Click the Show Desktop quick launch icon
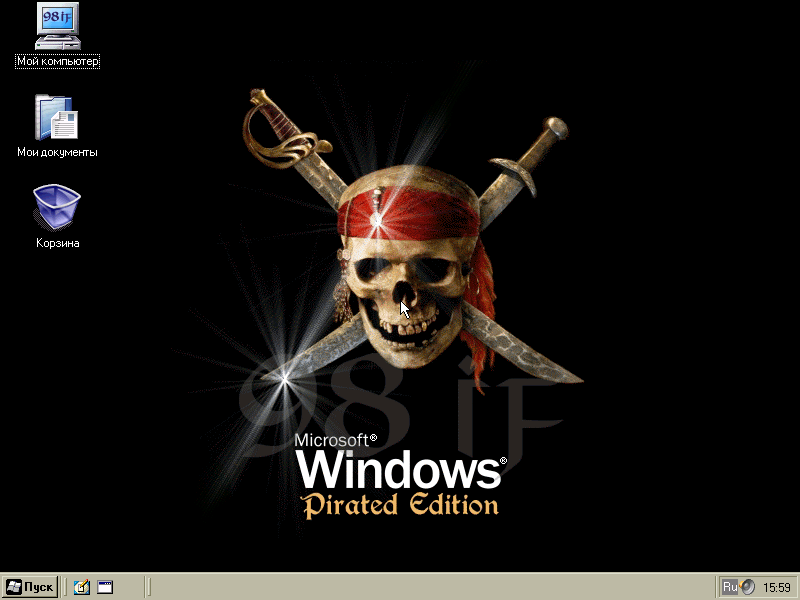Image resolution: width=800 pixels, height=600 pixels. tap(82, 587)
